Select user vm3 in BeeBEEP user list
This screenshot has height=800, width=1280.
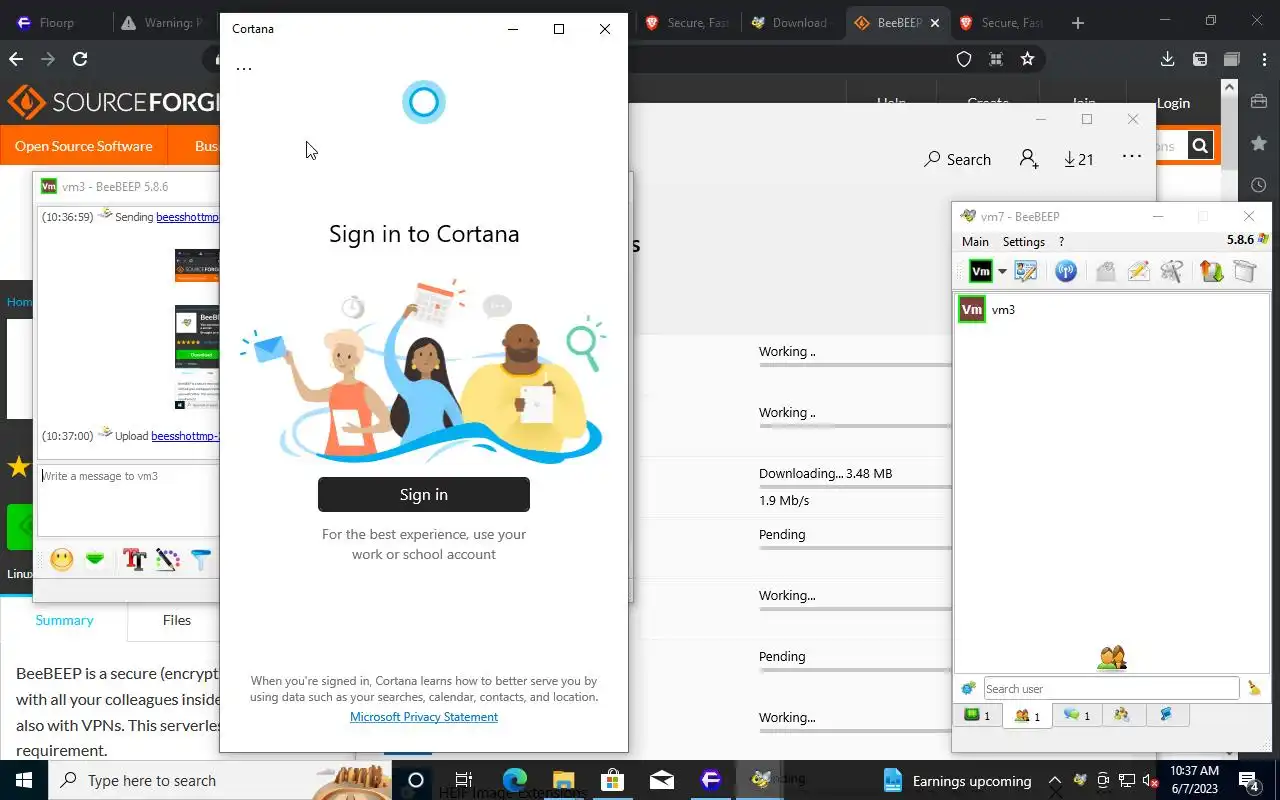pos(1003,310)
